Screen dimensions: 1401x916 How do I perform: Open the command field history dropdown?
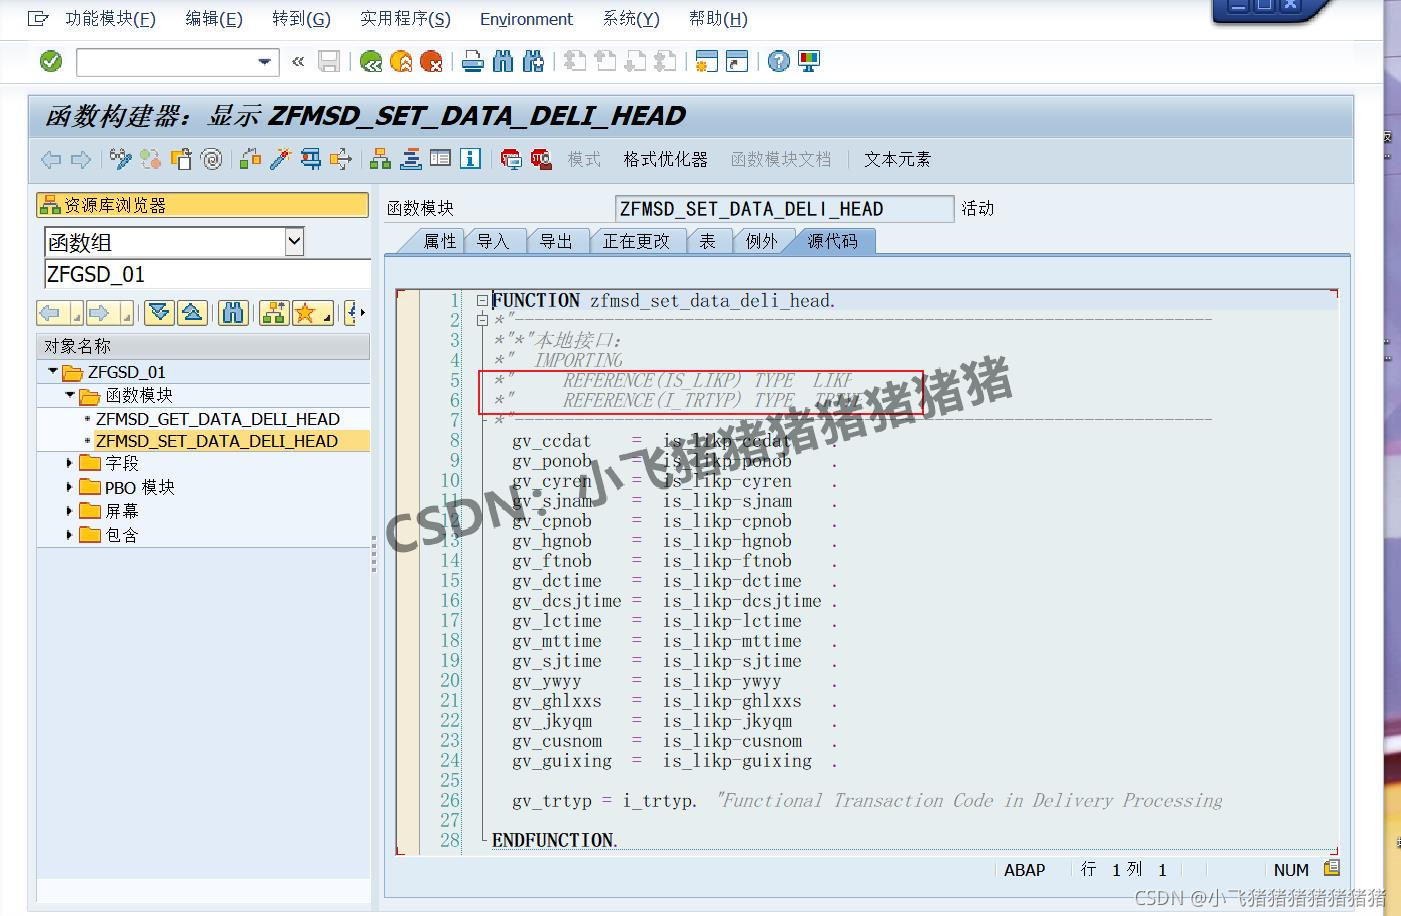coord(264,62)
